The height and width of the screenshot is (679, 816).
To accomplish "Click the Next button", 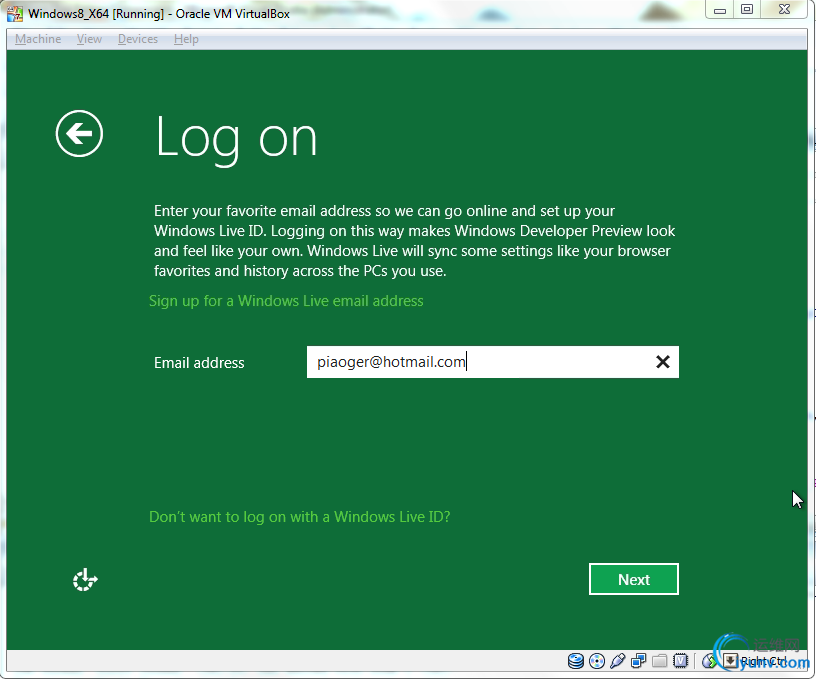I will tap(634, 579).
